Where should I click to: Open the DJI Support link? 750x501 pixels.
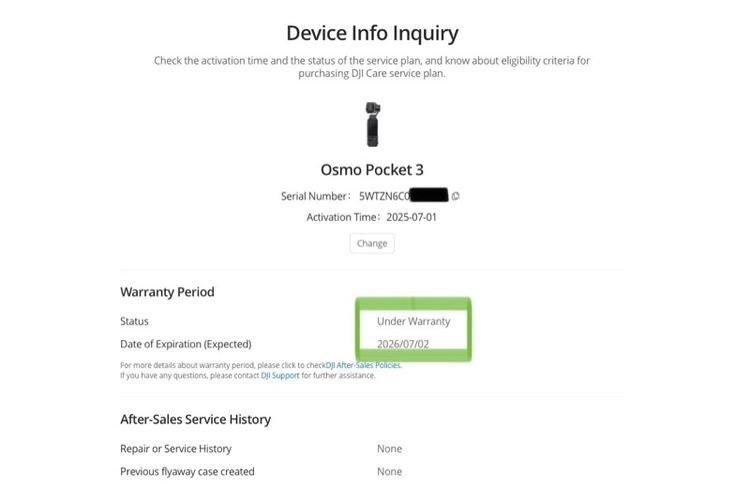(280, 376)
